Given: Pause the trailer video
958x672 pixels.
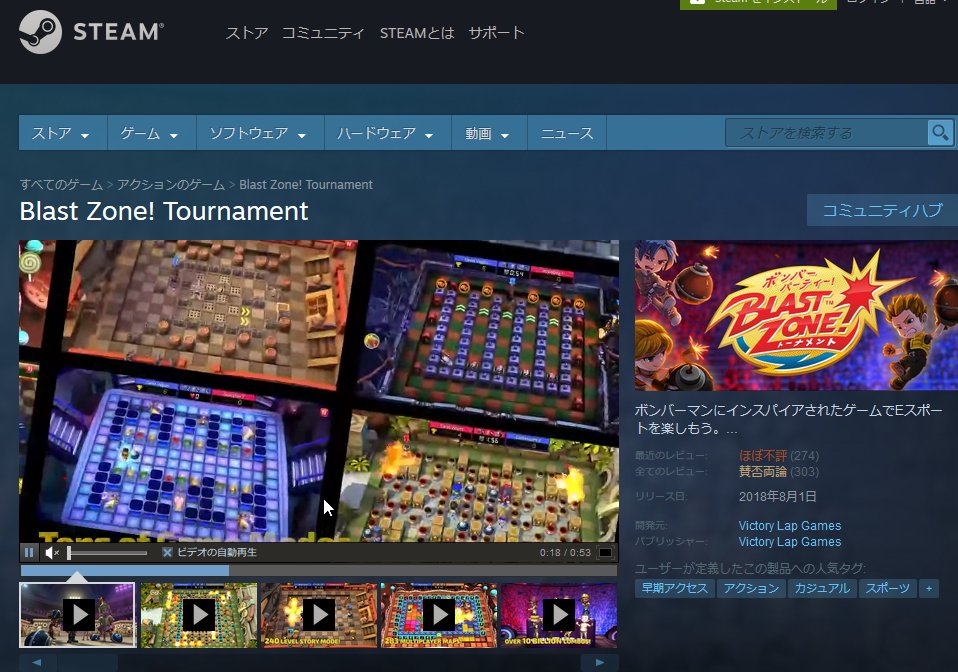Looking at the screenshot, I should pos(29,552).
